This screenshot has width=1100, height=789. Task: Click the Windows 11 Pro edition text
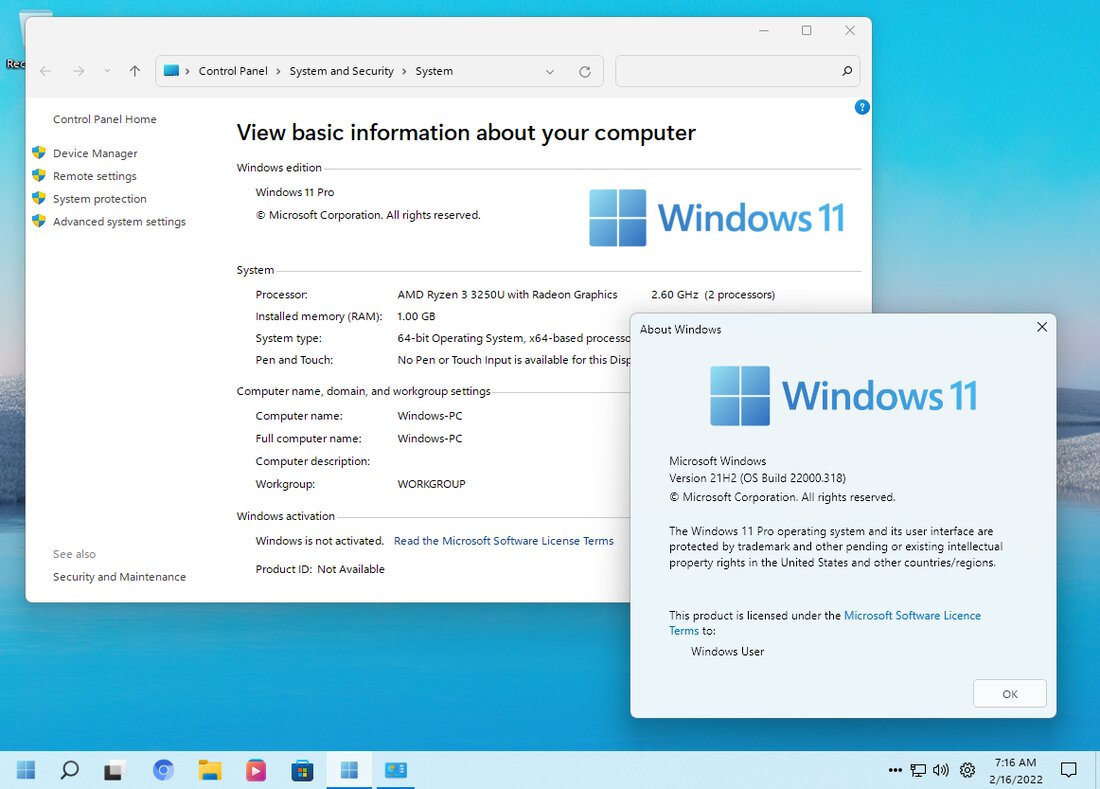coord(295,192)
